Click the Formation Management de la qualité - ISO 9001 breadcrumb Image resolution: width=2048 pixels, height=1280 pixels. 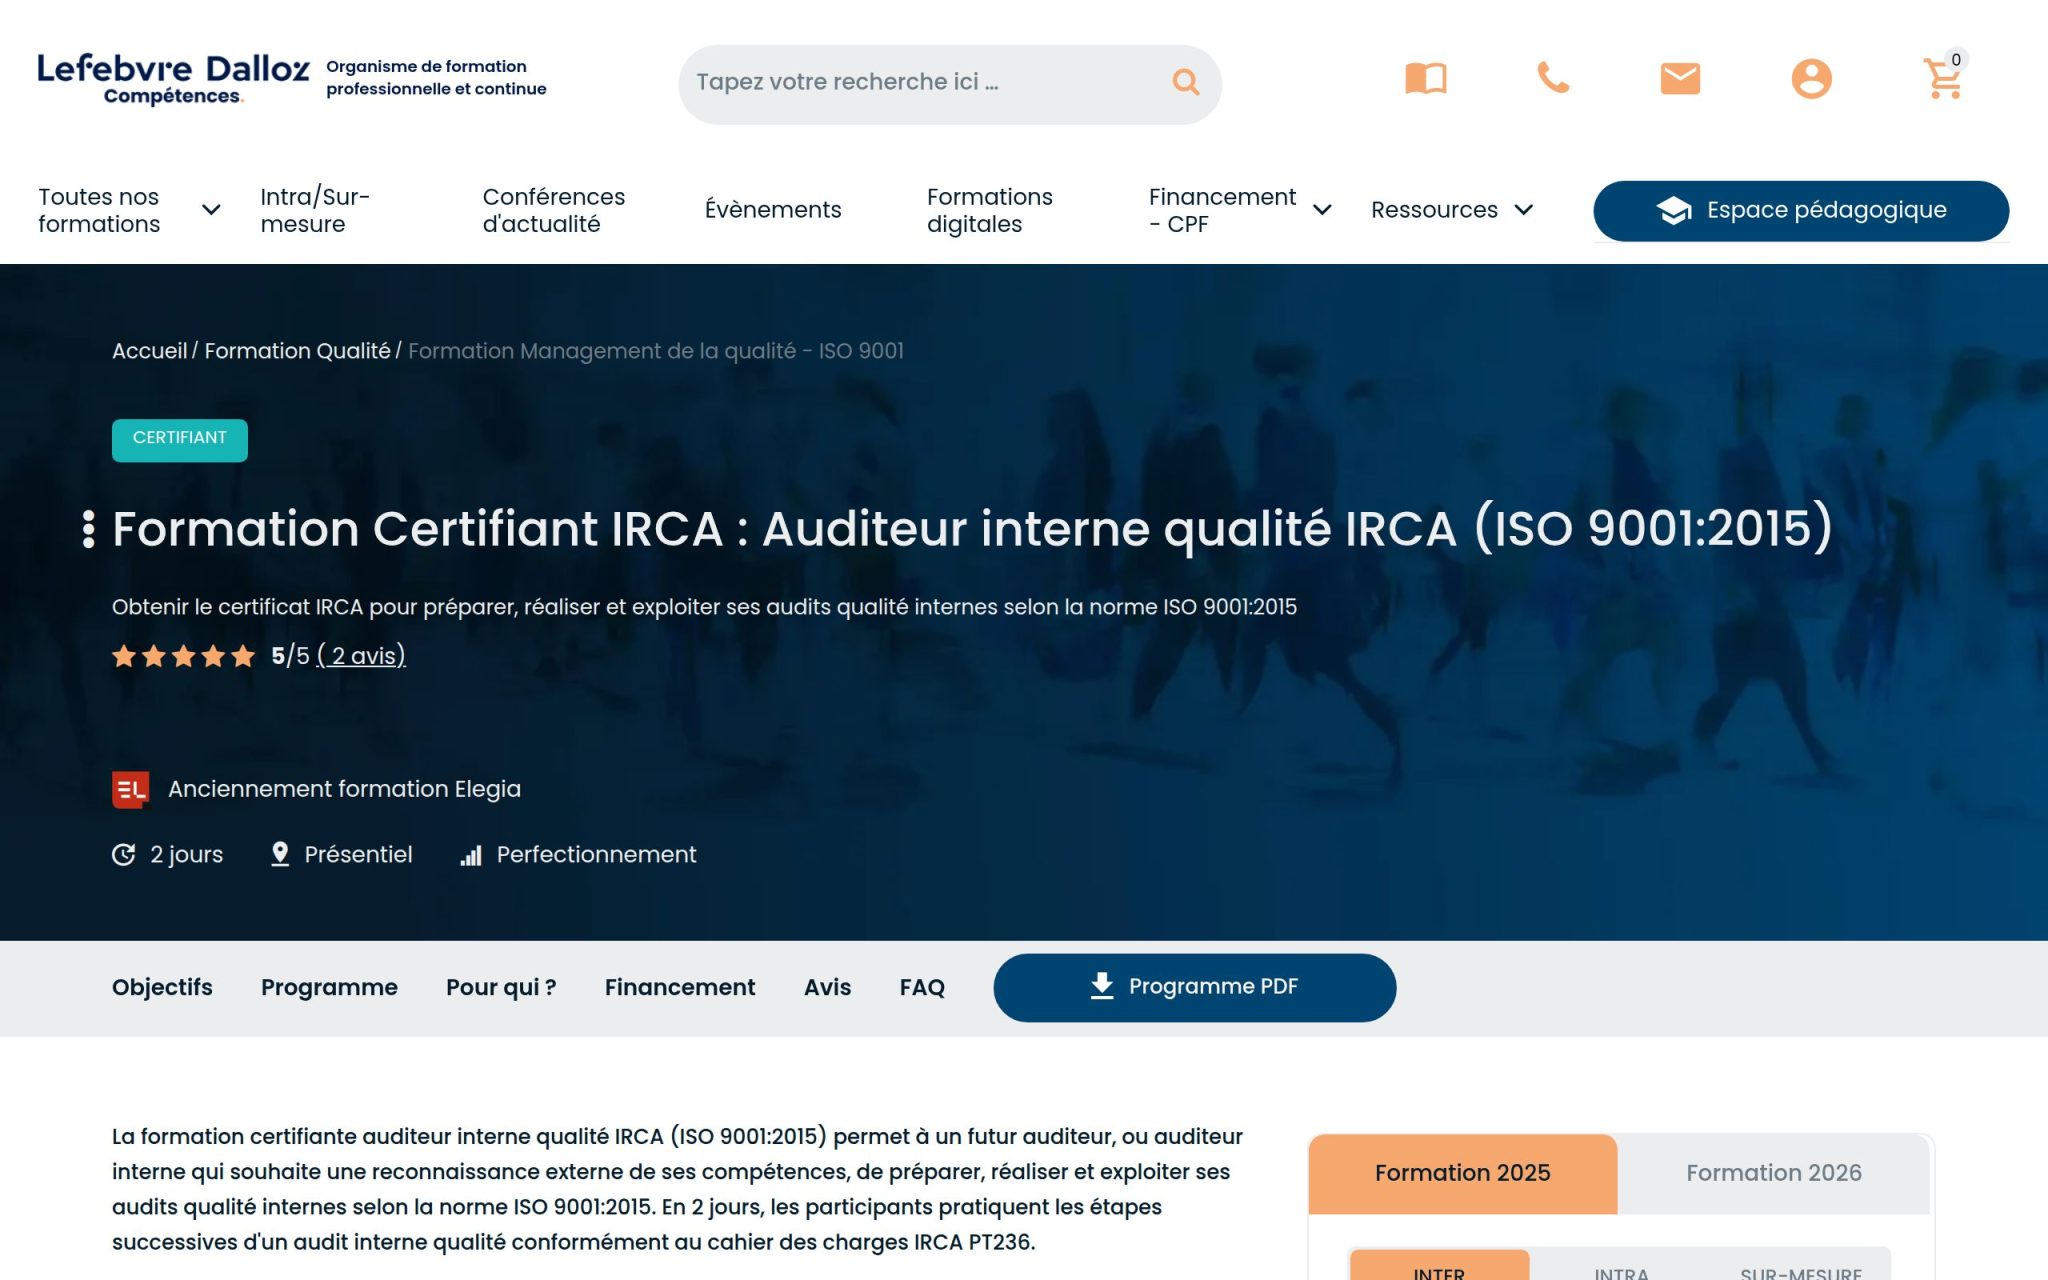656,351
